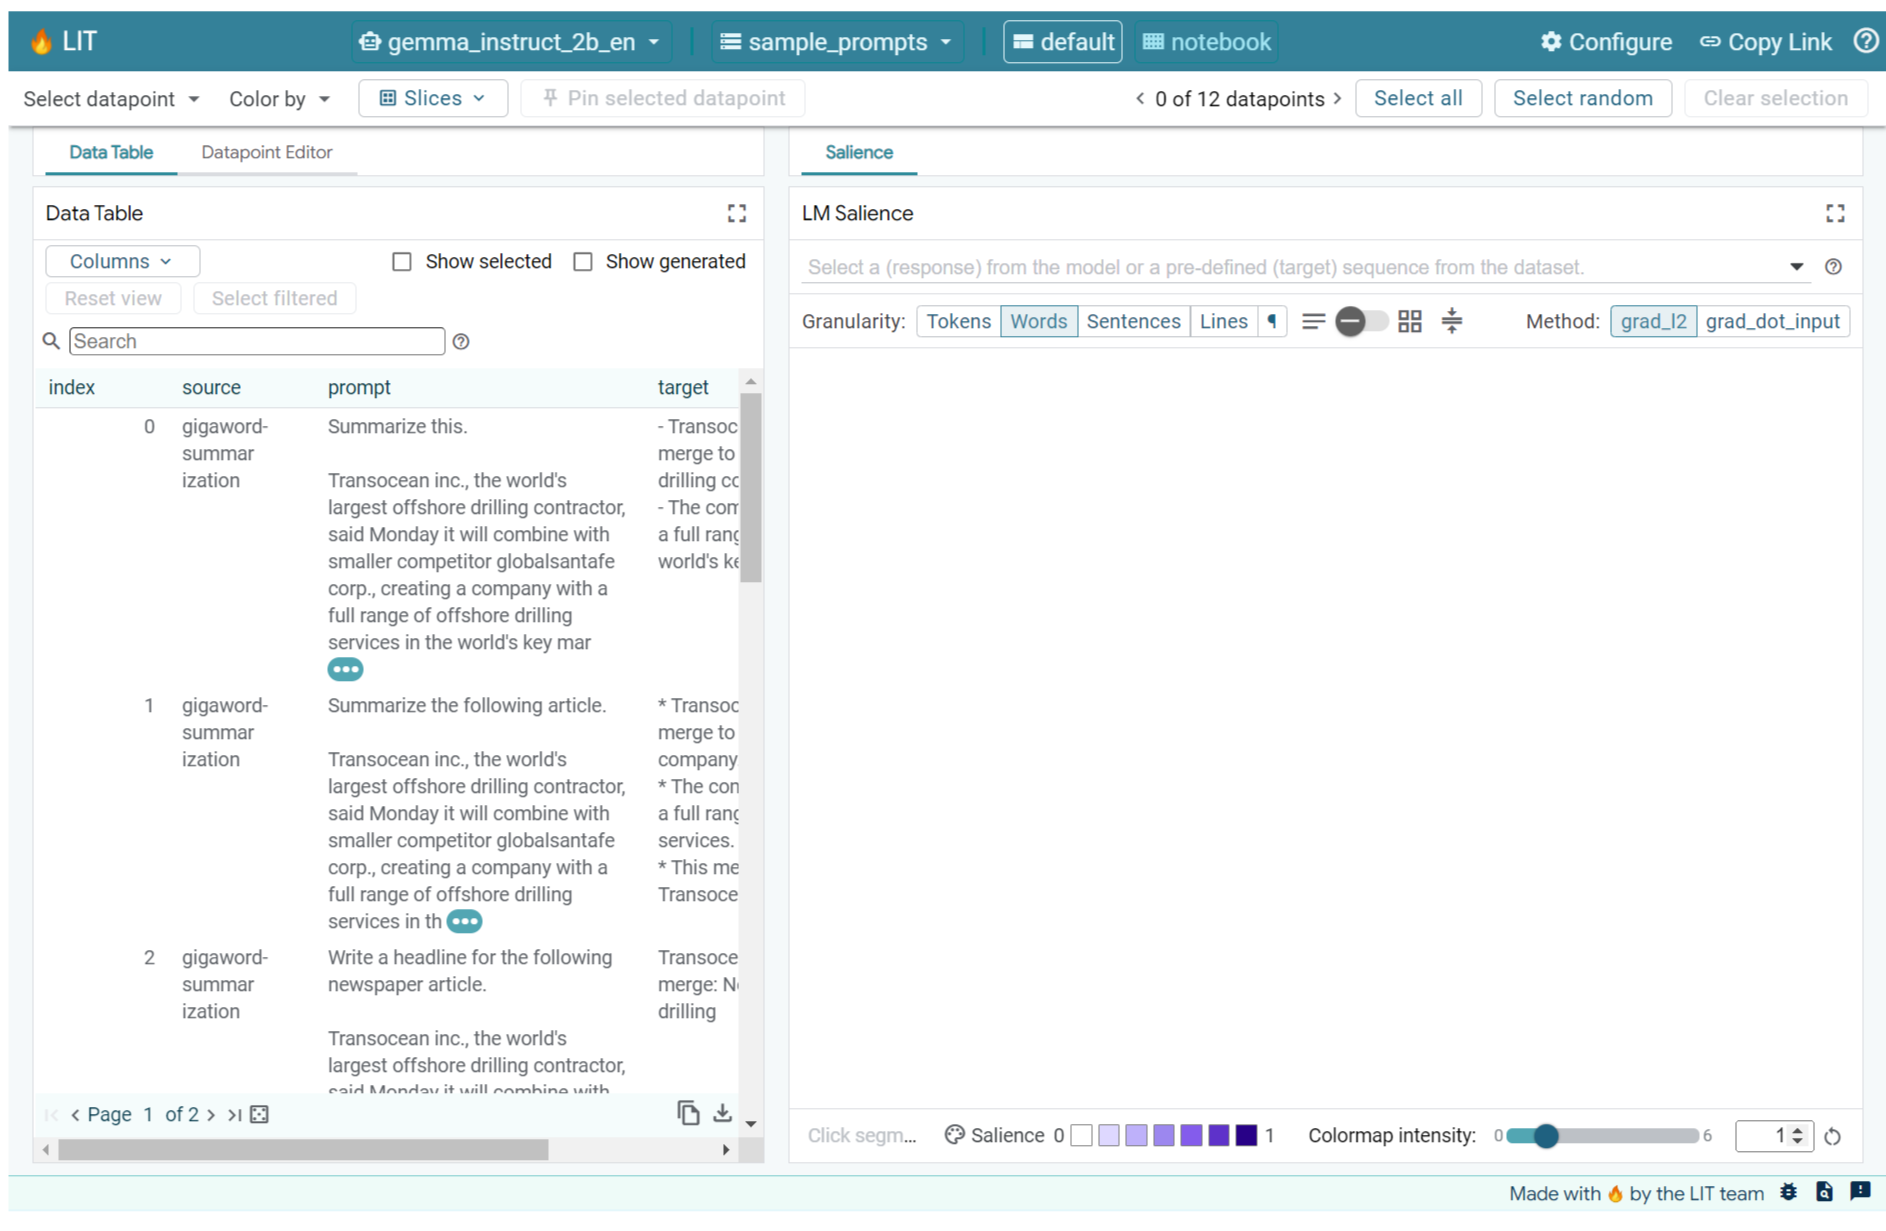Open the gemma_instruct_2b_en model dropdown
This screenshot has height=1231, width=1886.
[x=510, y=41]
